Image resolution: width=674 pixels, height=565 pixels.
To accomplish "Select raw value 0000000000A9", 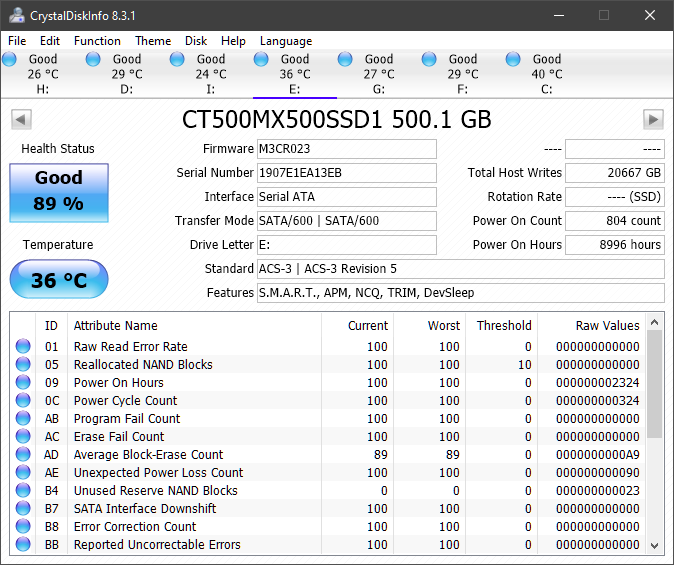I will pyautogui.click(x=597, y=454).
